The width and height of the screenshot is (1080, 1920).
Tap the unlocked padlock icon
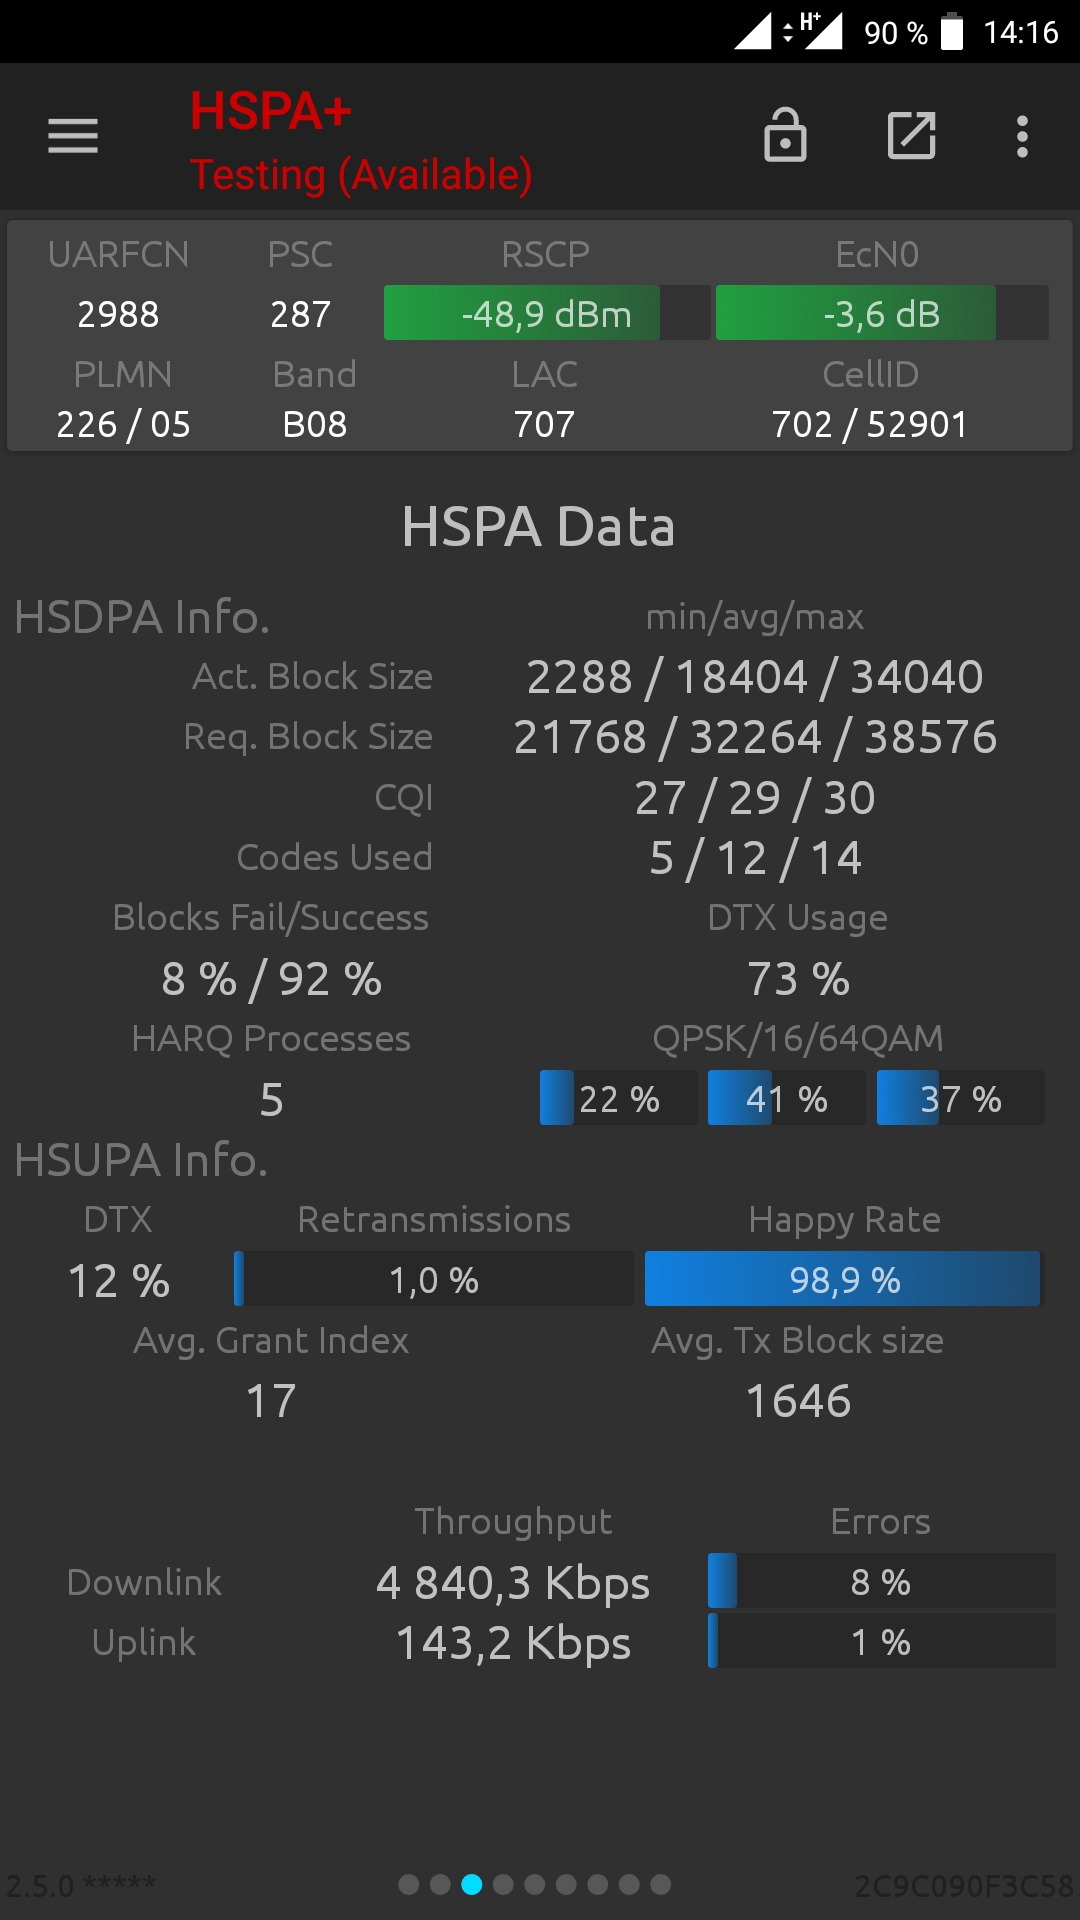pos(785,135)
